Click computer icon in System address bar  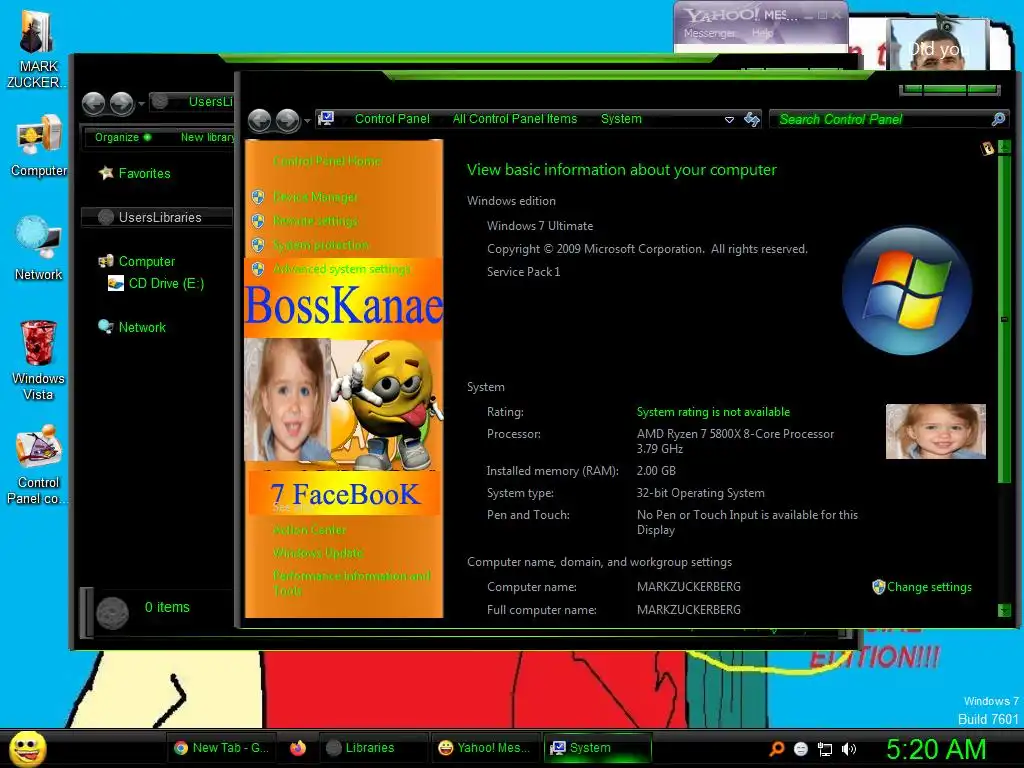(x=326, y=118)
